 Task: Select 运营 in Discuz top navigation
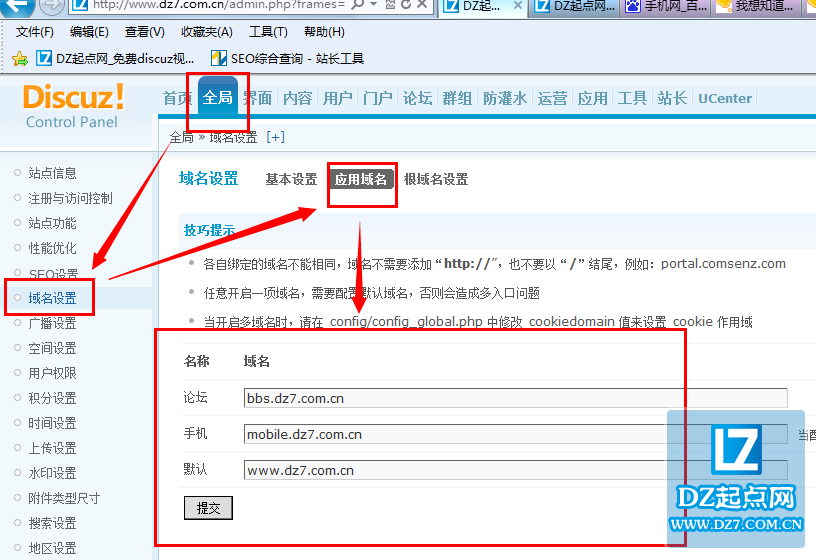click(x=552, y=98)
